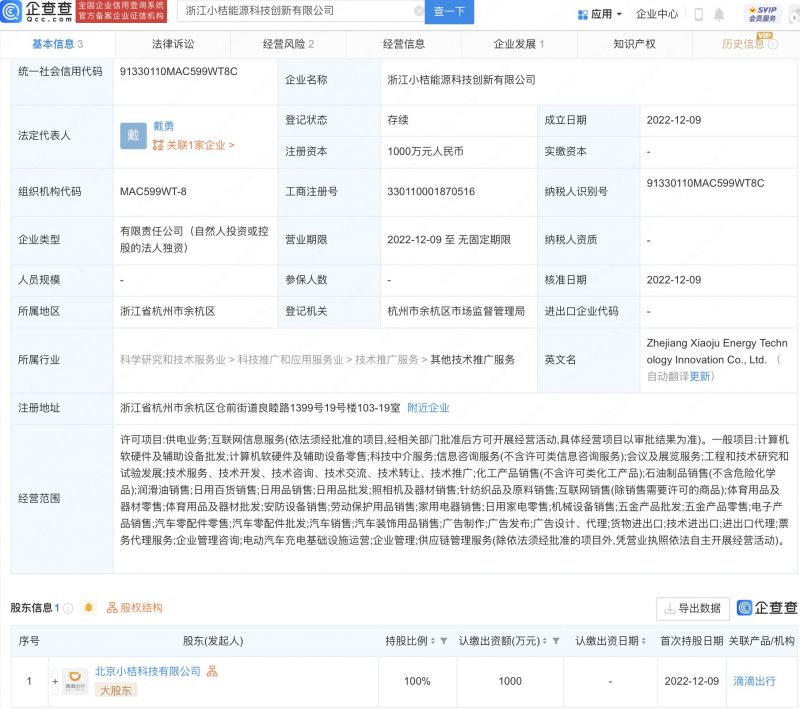The width and height of the screenshot is (800, 709).
Task: Click the credit code 91330110MAC599WT8C
Action: tap(179, 71)
